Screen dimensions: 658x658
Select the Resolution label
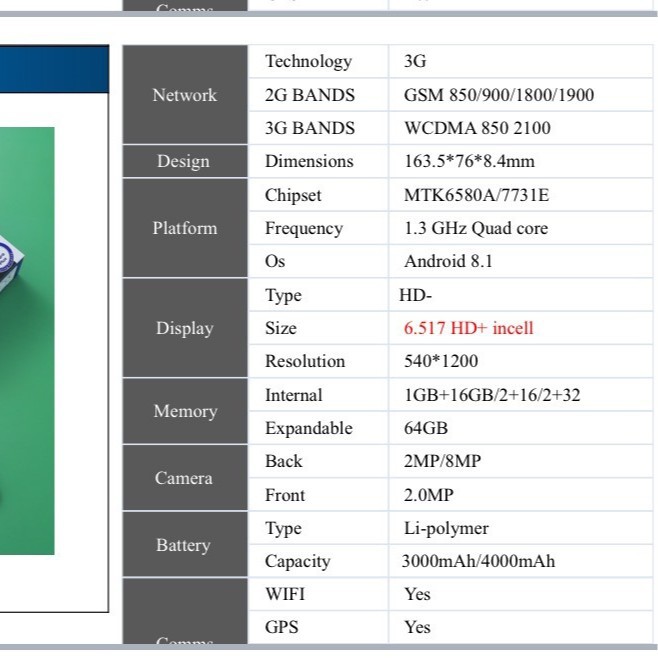[x=305, y=361]
